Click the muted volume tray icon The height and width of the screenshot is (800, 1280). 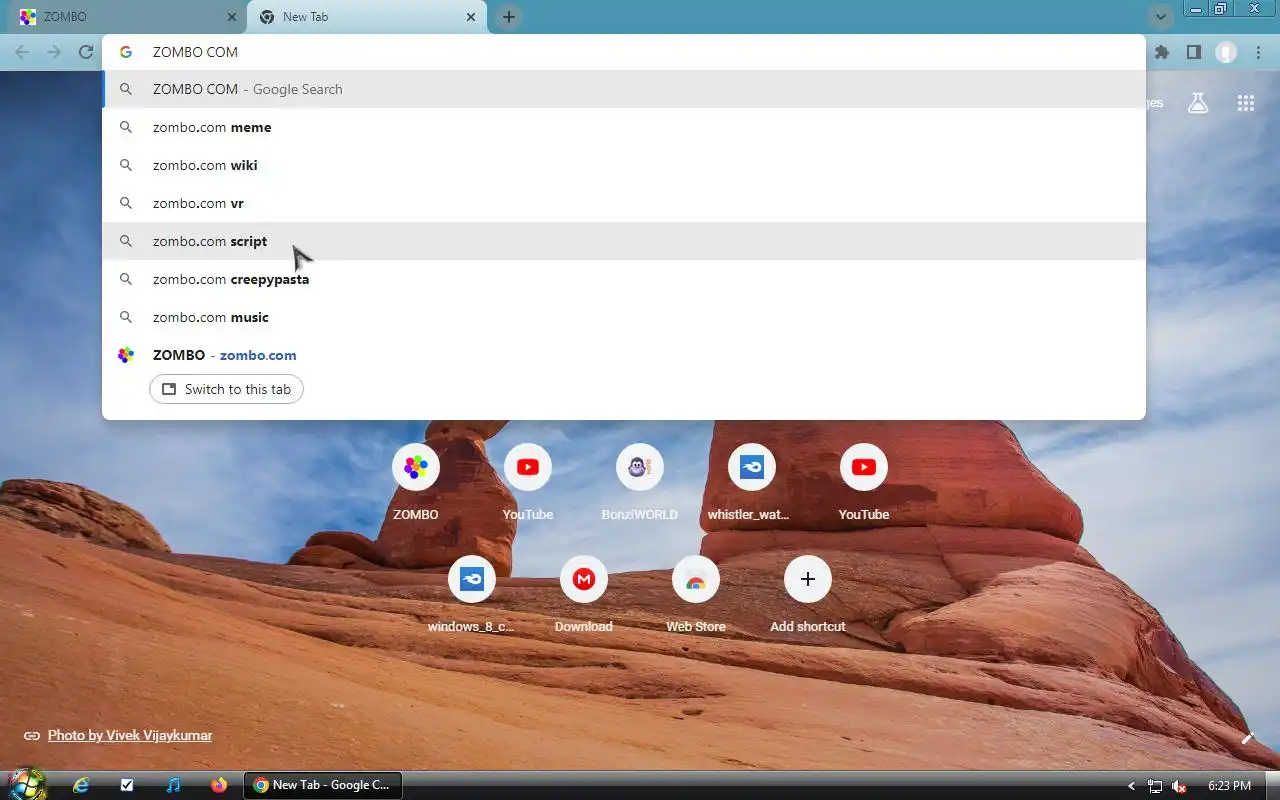point(1180,786)
